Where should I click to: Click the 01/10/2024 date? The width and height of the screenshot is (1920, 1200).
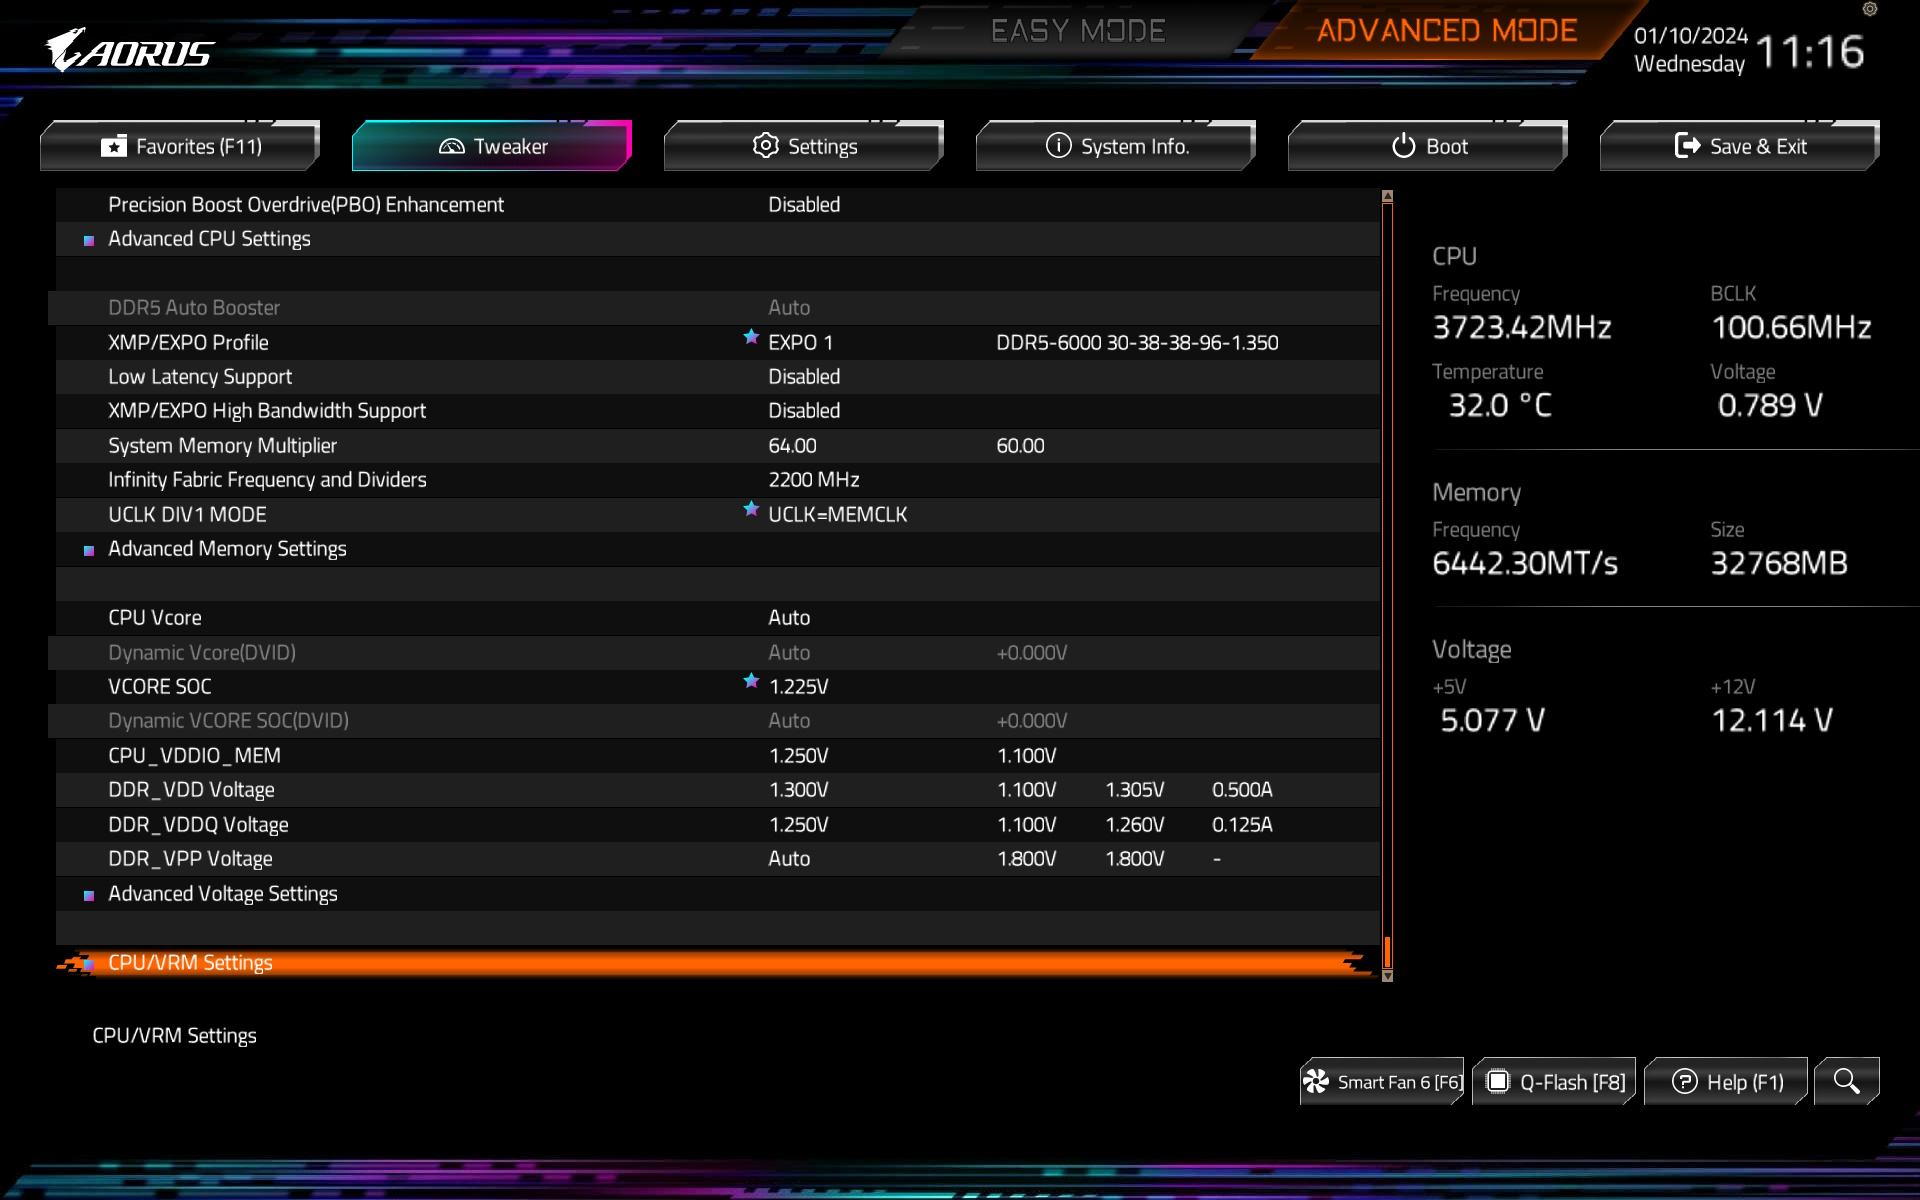[1691, 35]
